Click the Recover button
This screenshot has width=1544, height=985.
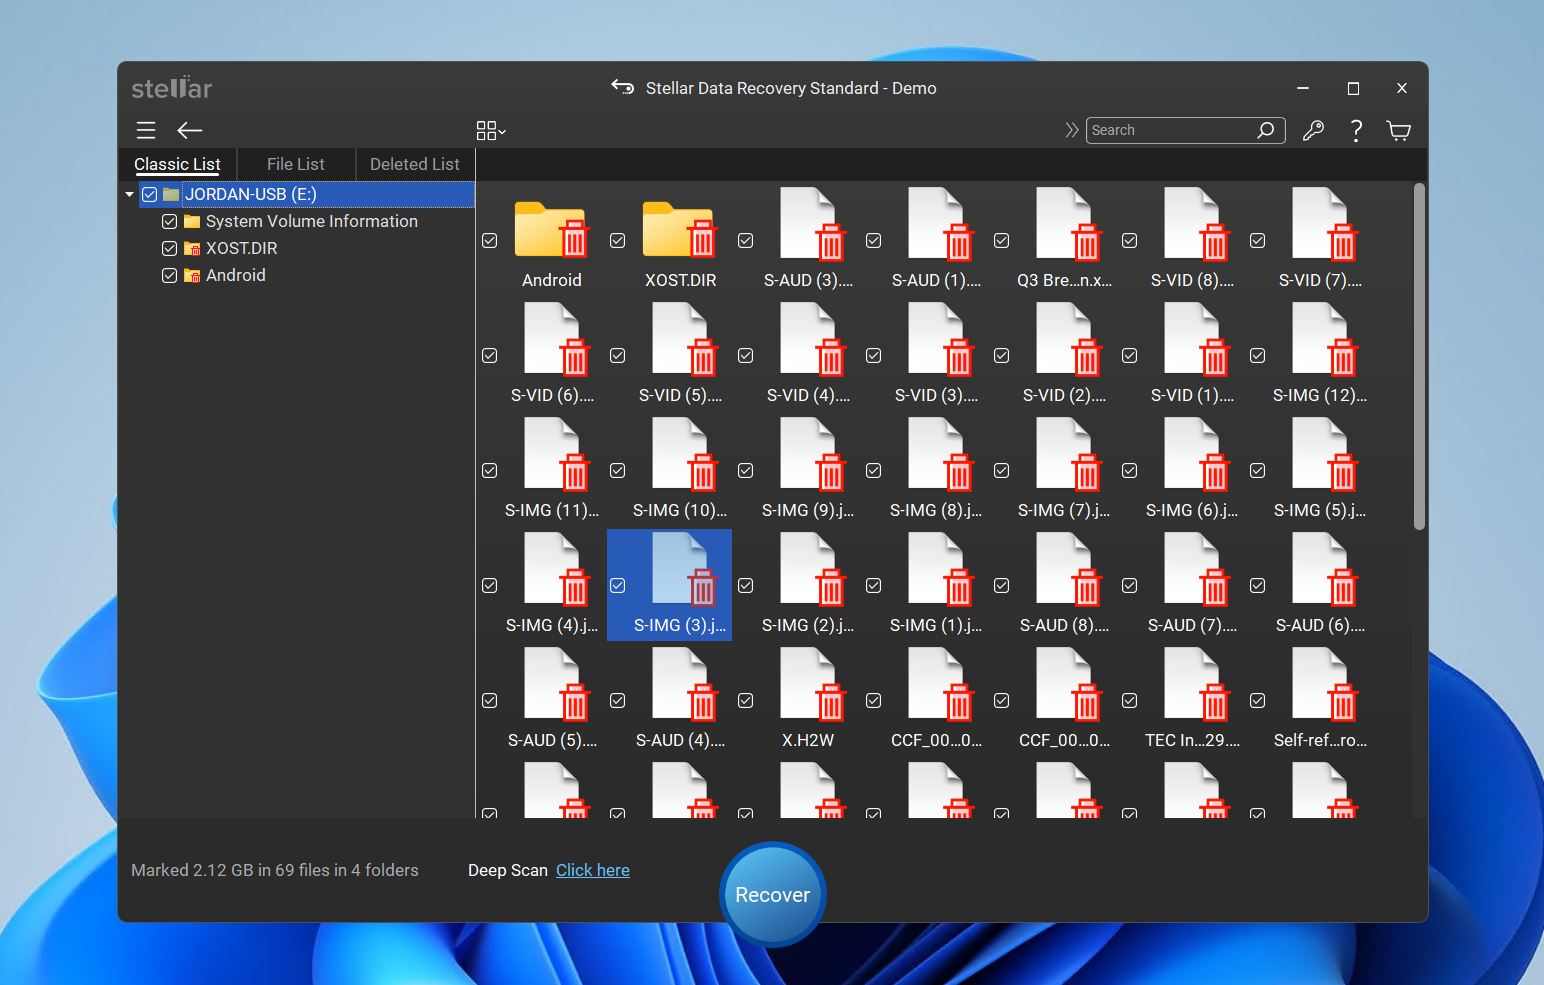click(771, 893)
